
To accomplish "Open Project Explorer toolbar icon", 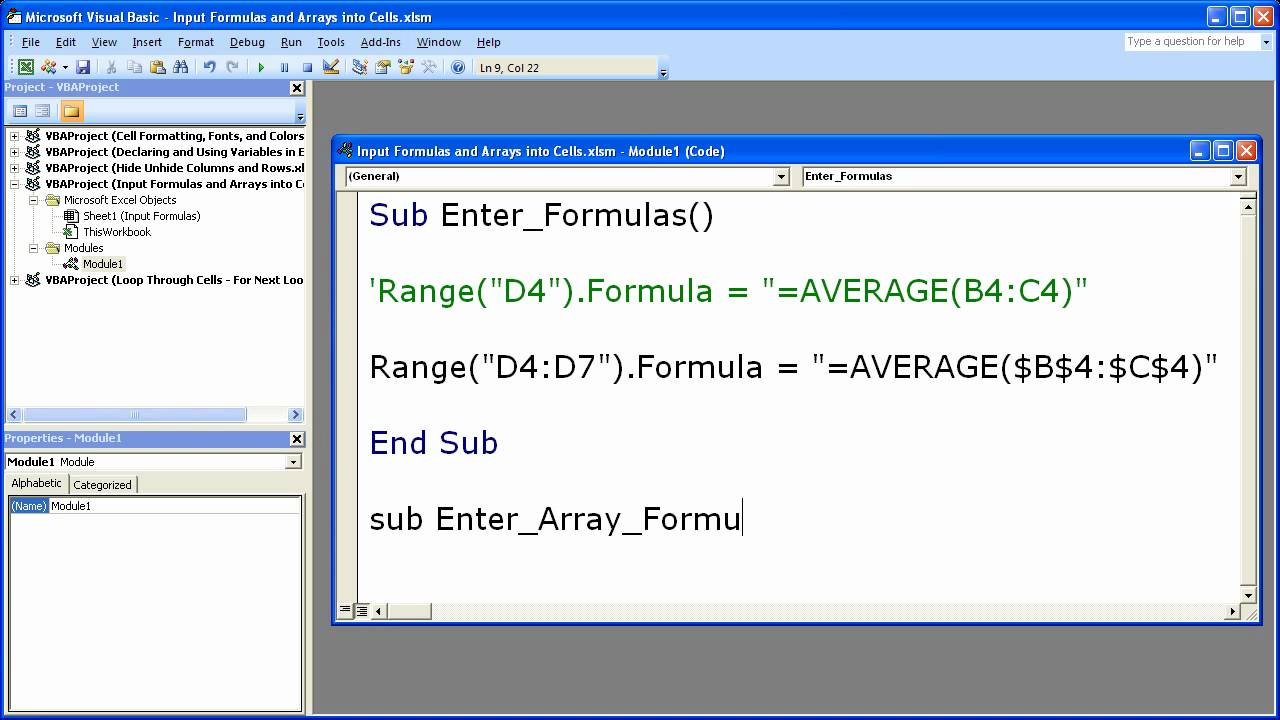I will click(360, 67).
